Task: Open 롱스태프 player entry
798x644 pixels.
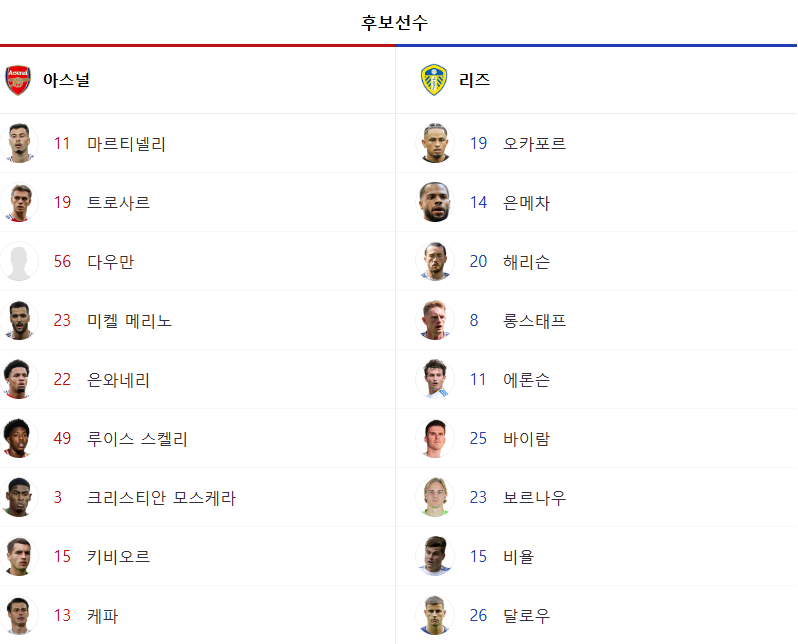Action: point(596,320)
